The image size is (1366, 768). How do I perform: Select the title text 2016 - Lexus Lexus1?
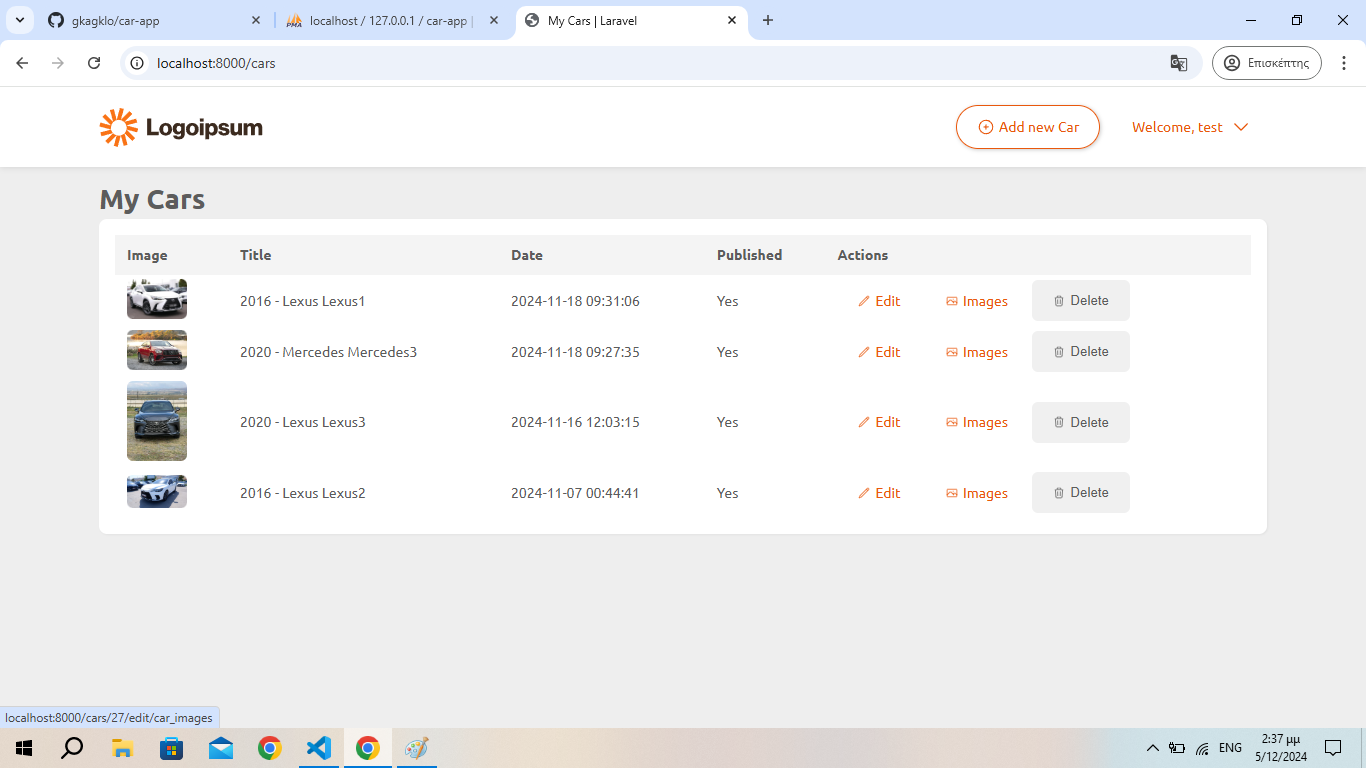303,301
